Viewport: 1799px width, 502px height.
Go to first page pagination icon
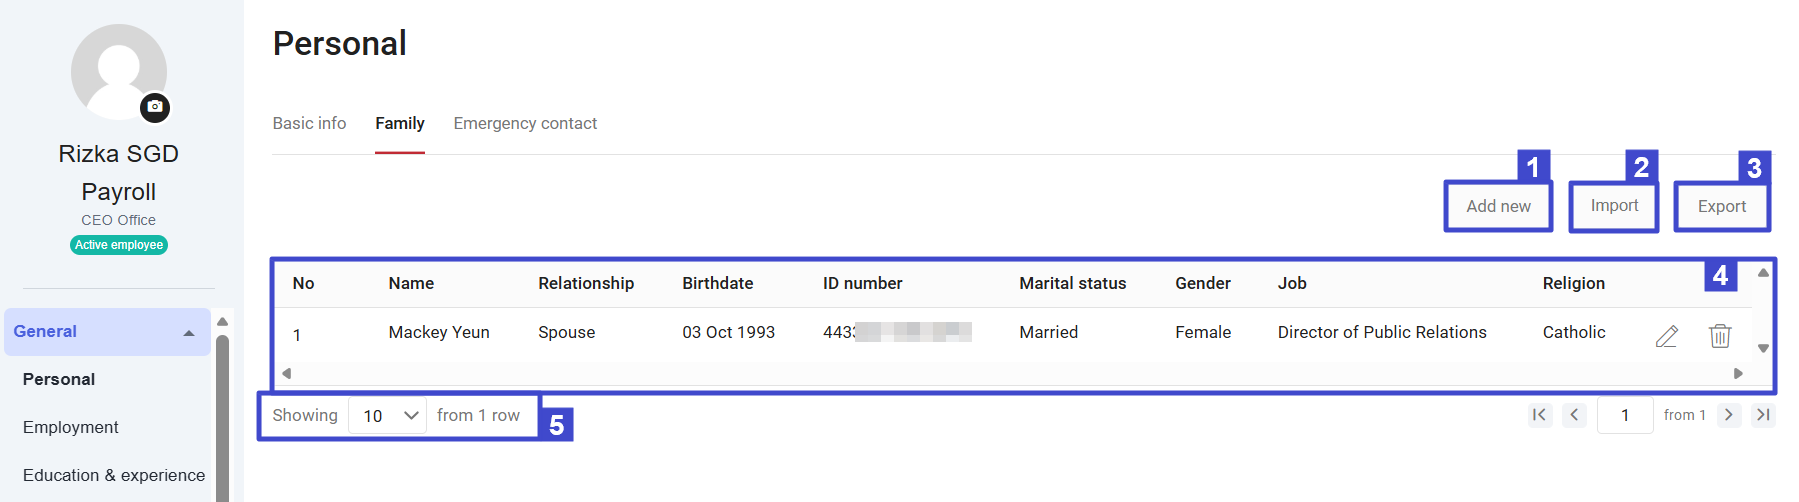coord(1540,415)
